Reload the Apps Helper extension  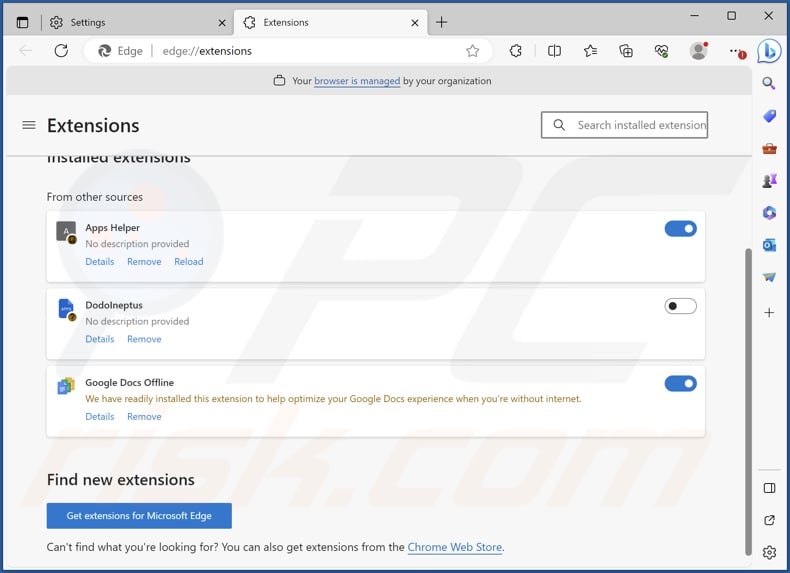pos(188,262)
